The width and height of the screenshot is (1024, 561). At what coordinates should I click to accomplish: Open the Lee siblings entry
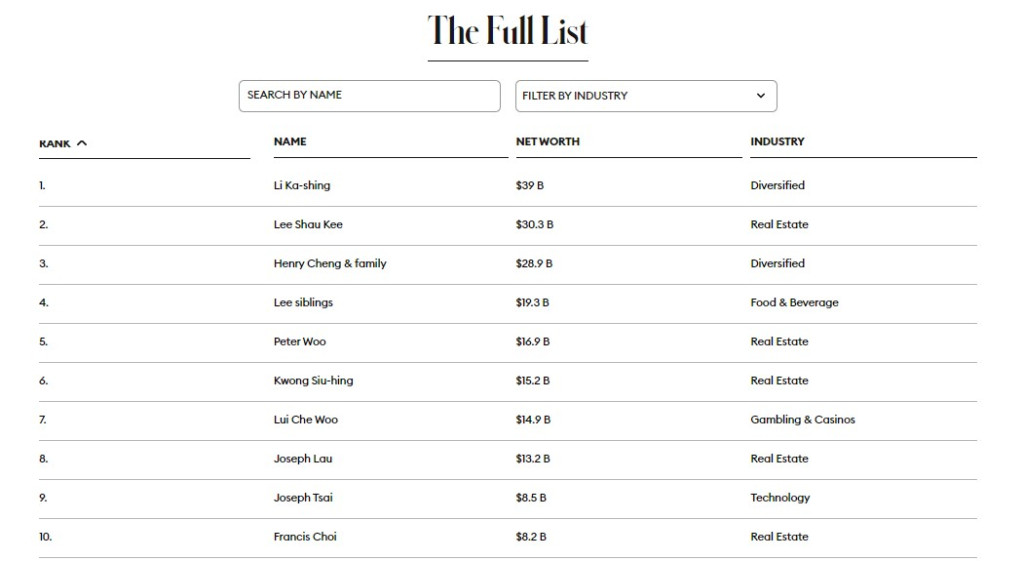[303, 303]
